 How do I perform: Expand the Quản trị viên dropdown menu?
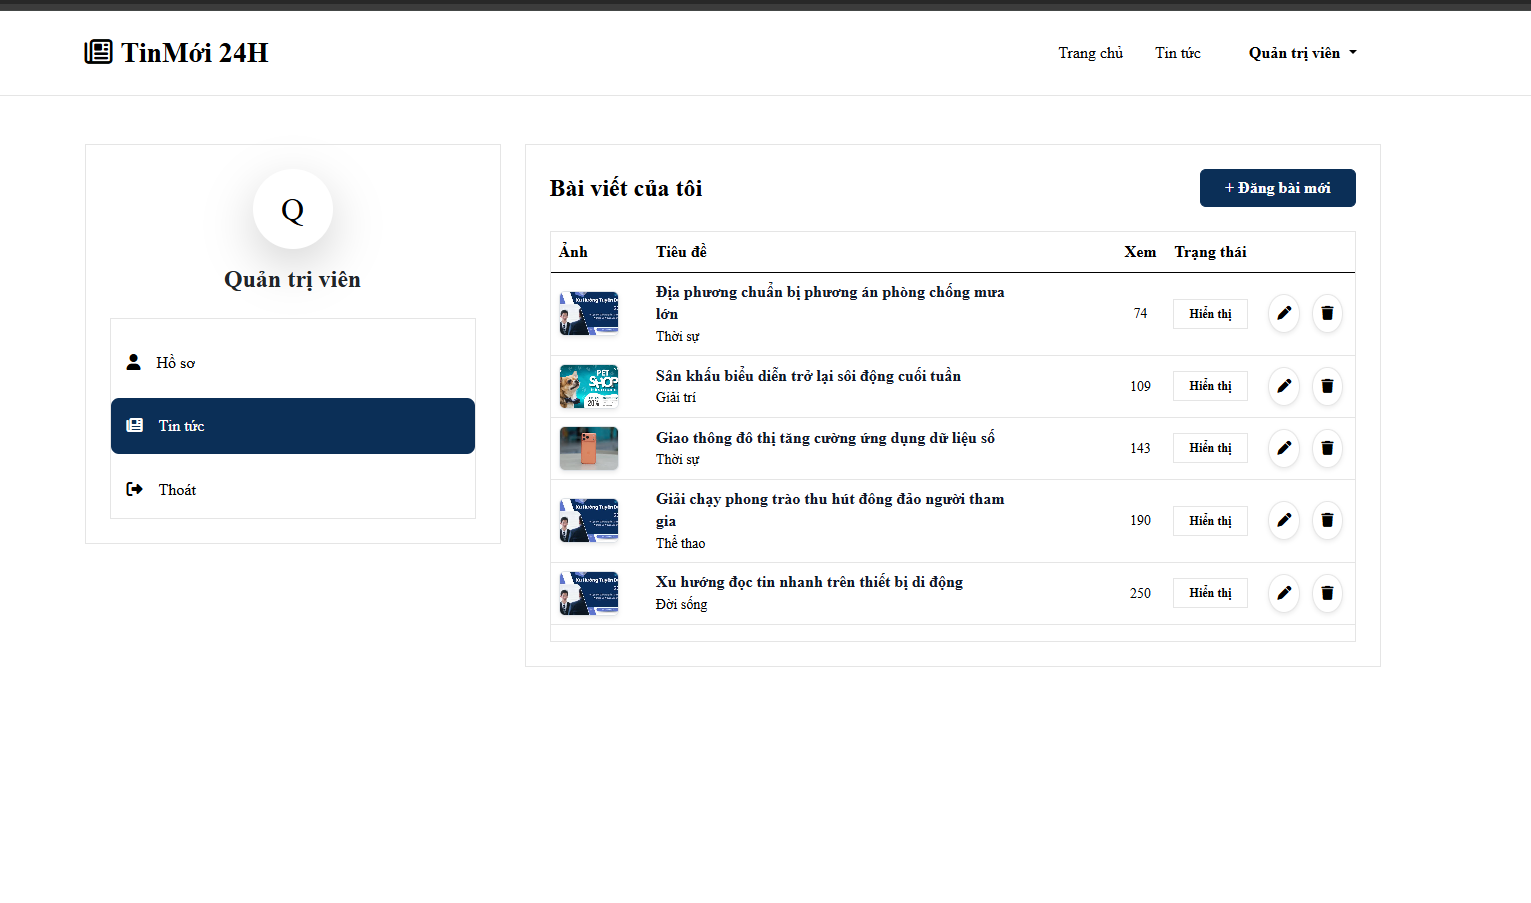pos(1302,53)
